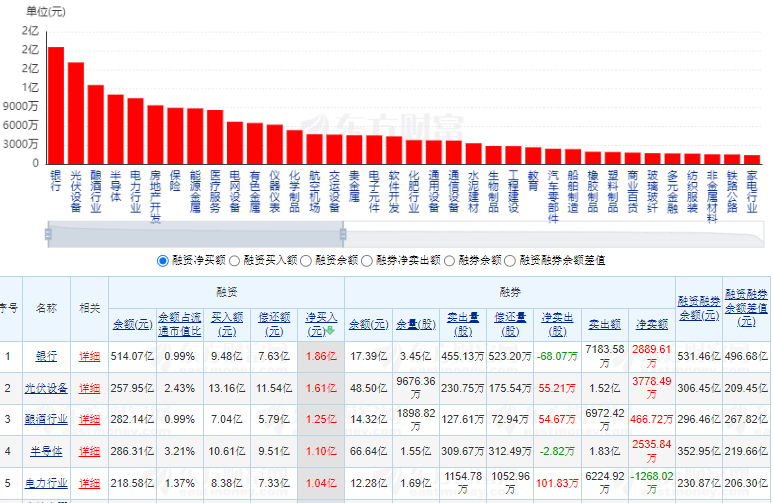Sort by 融资融券余额差值(元) column header
This screenshot has width=773, height=503.
point(746,307)
